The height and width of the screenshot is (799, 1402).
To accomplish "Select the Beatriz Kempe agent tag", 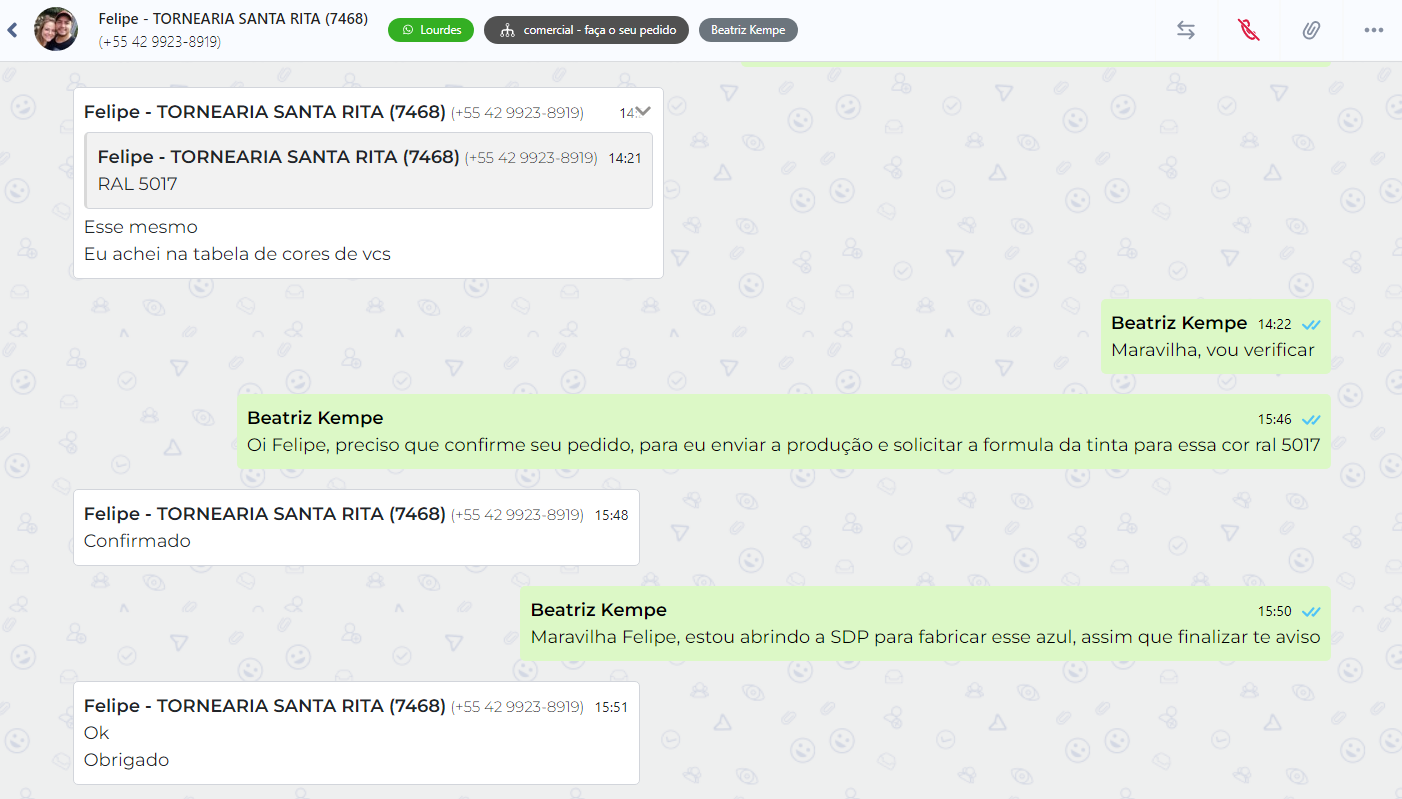I will (747, 30).
